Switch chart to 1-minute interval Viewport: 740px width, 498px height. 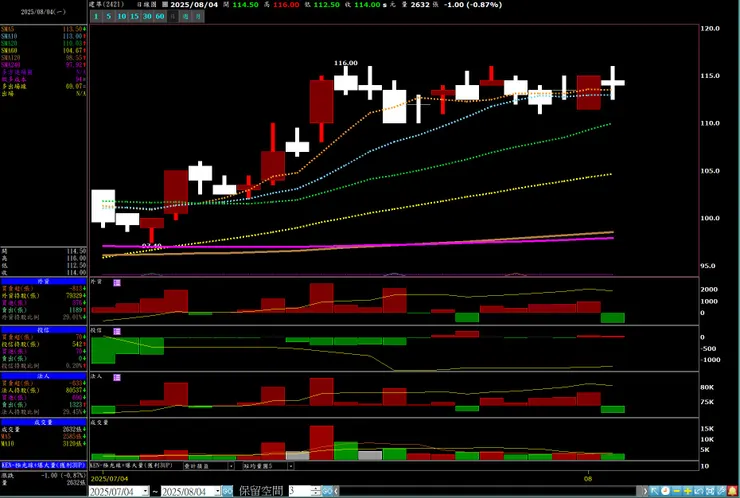[96, 16]
